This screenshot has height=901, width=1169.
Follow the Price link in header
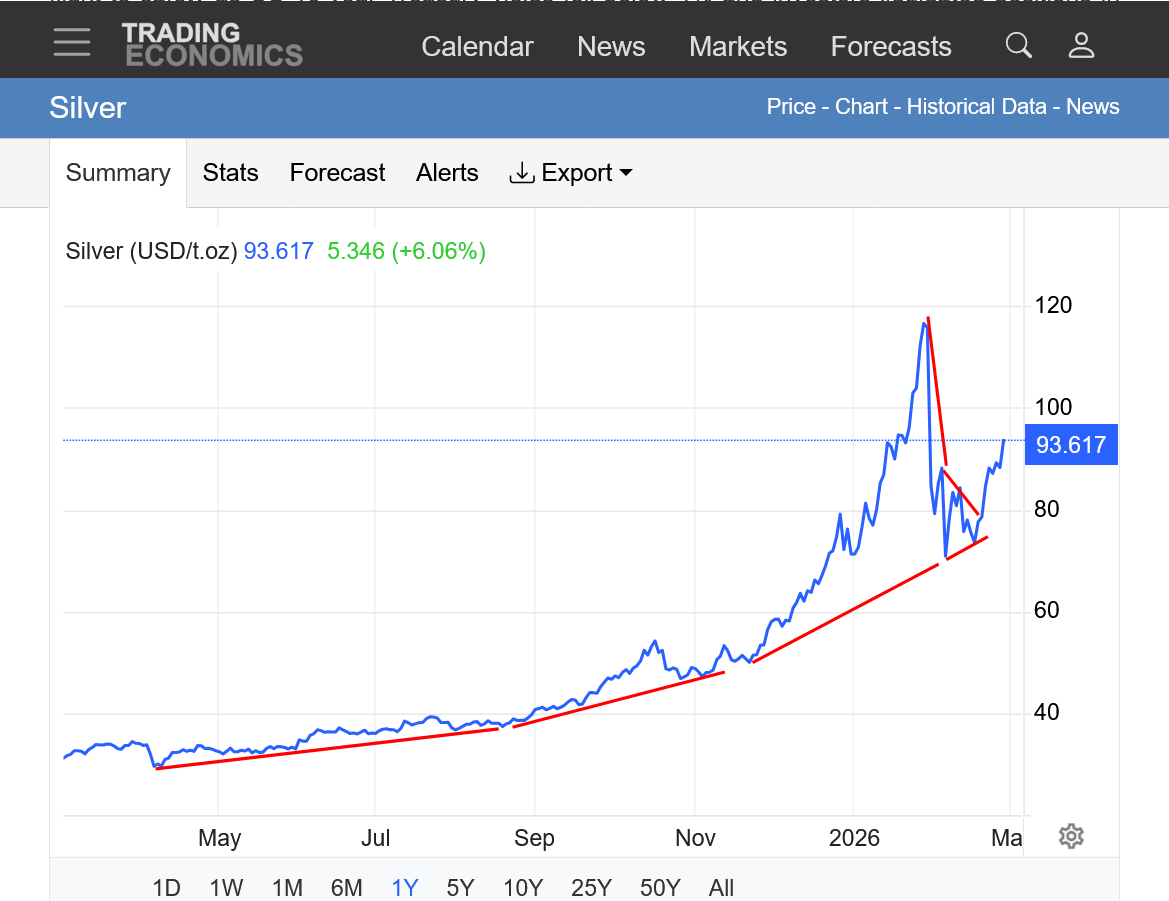tap(791, 107)
